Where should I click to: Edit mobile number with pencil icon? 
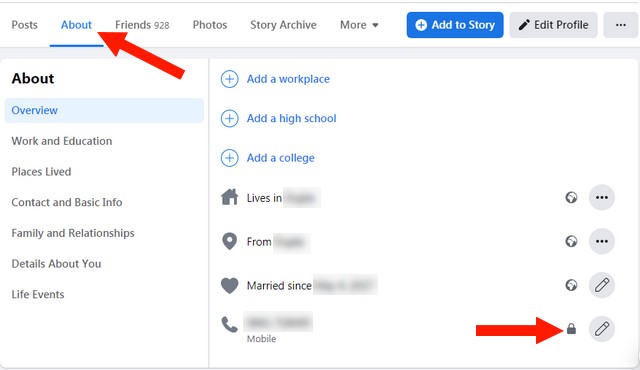(x=602, y=328)
